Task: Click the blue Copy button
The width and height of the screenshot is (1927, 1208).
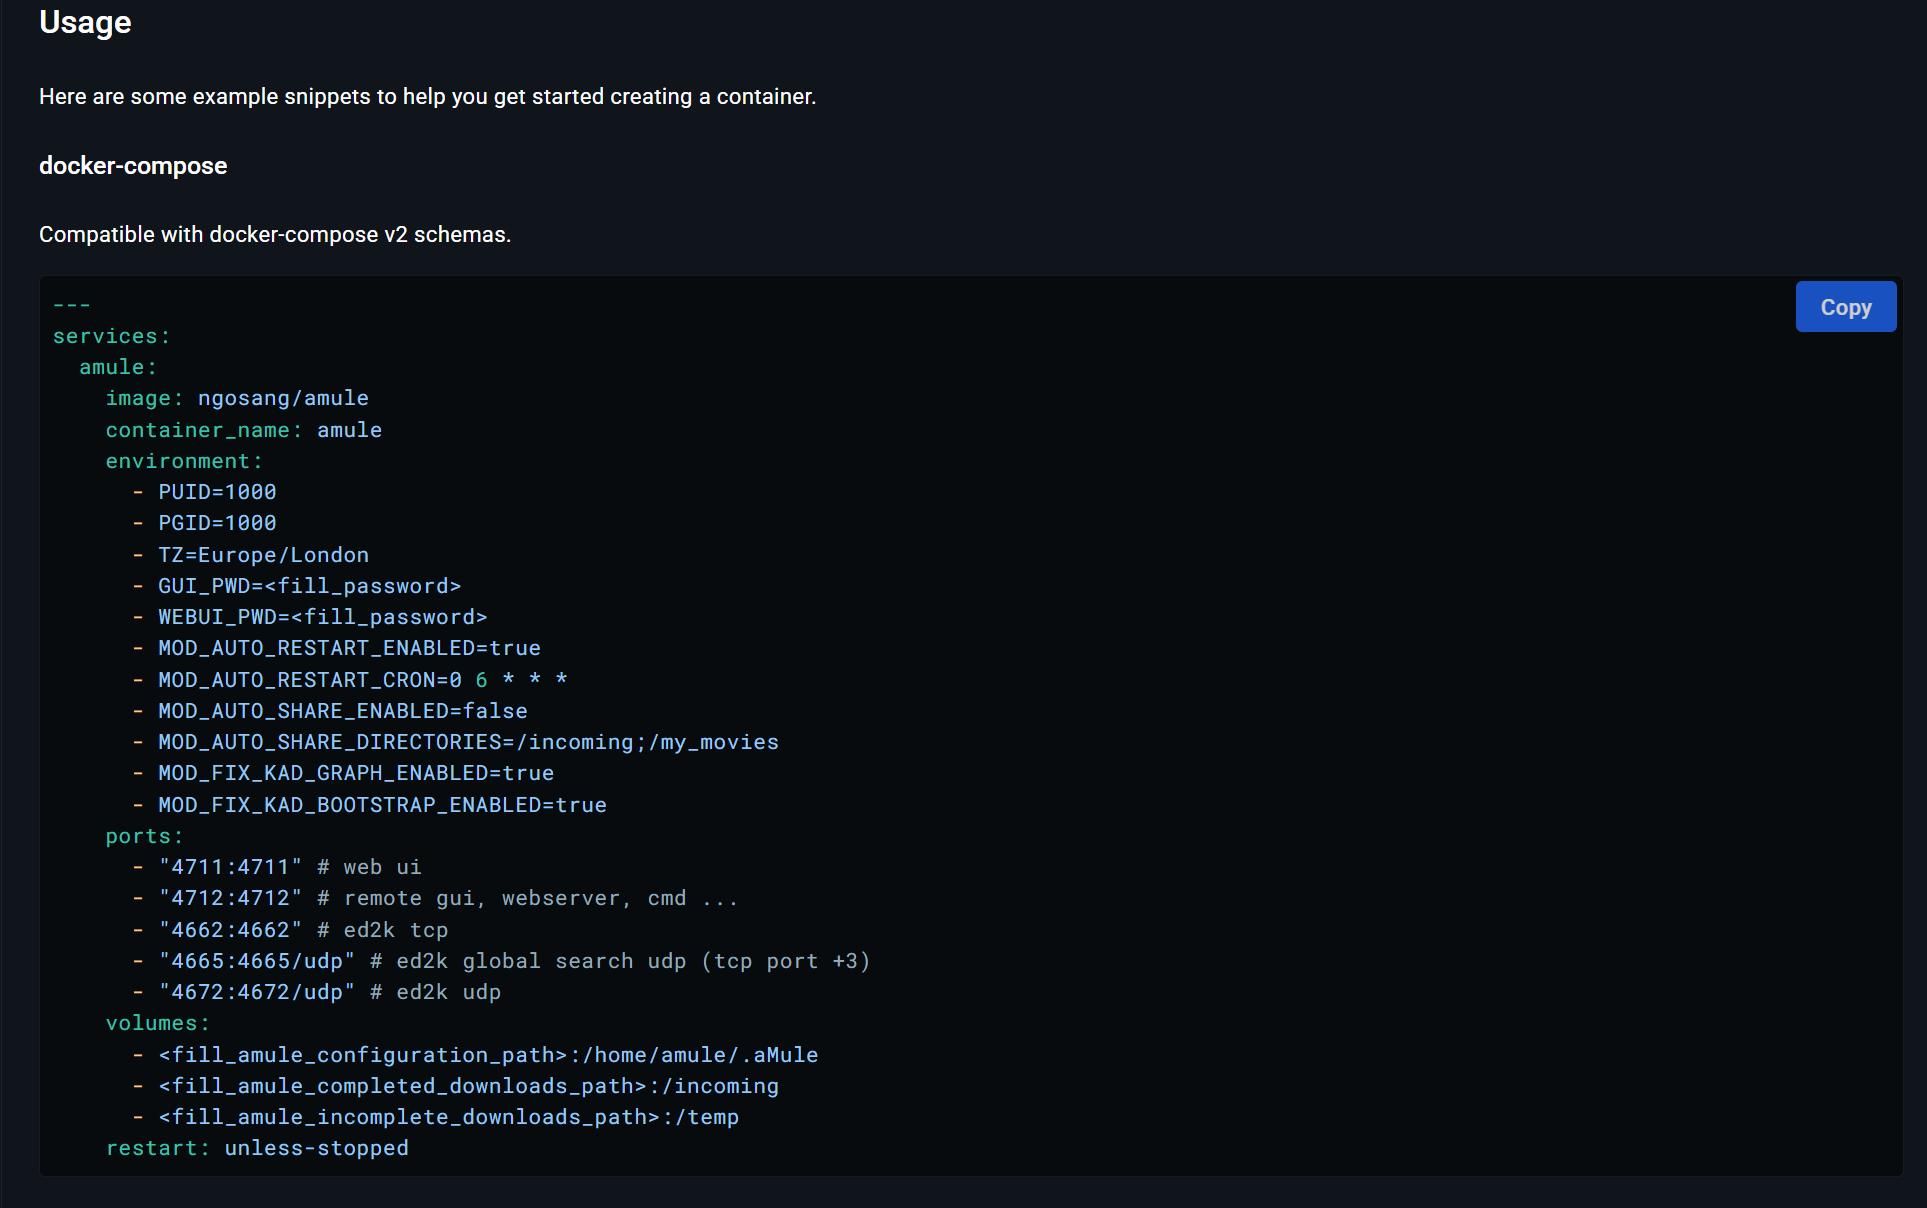Action: [x=1845, y=307]
